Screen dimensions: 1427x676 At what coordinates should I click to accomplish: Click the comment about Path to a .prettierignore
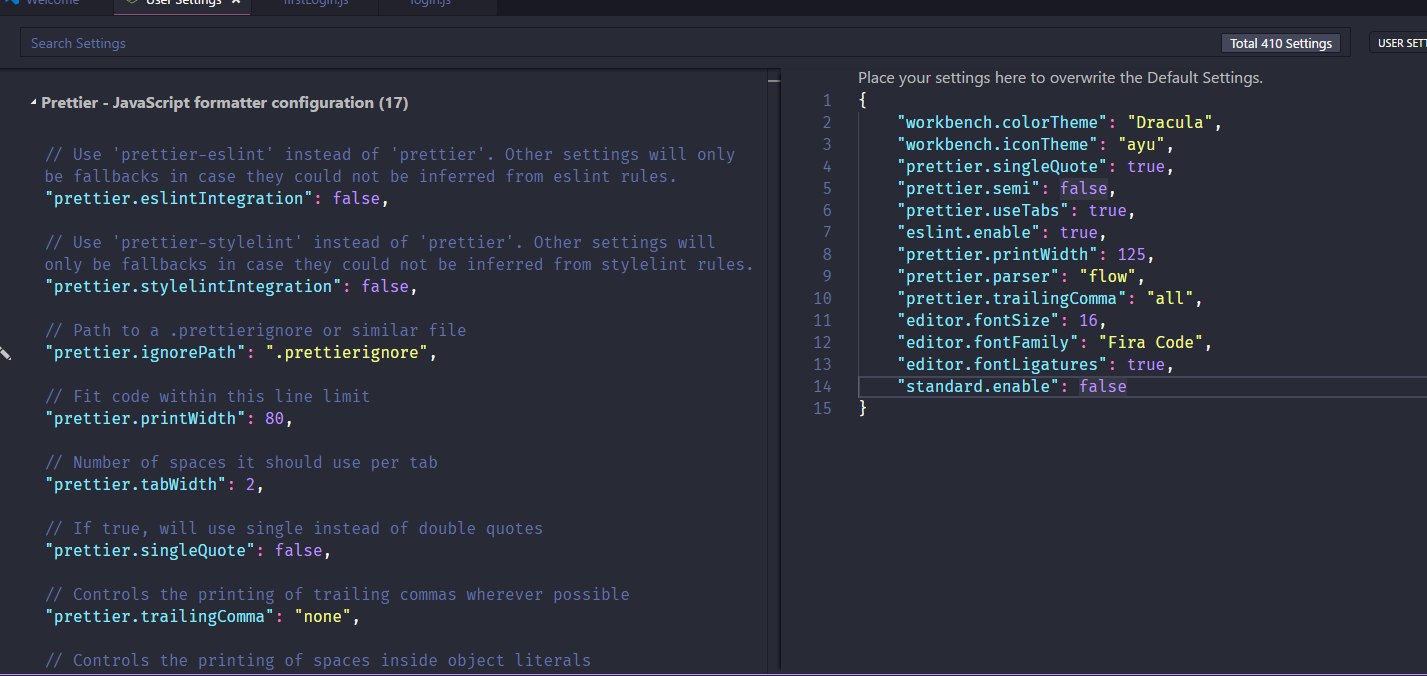(256, 330)
